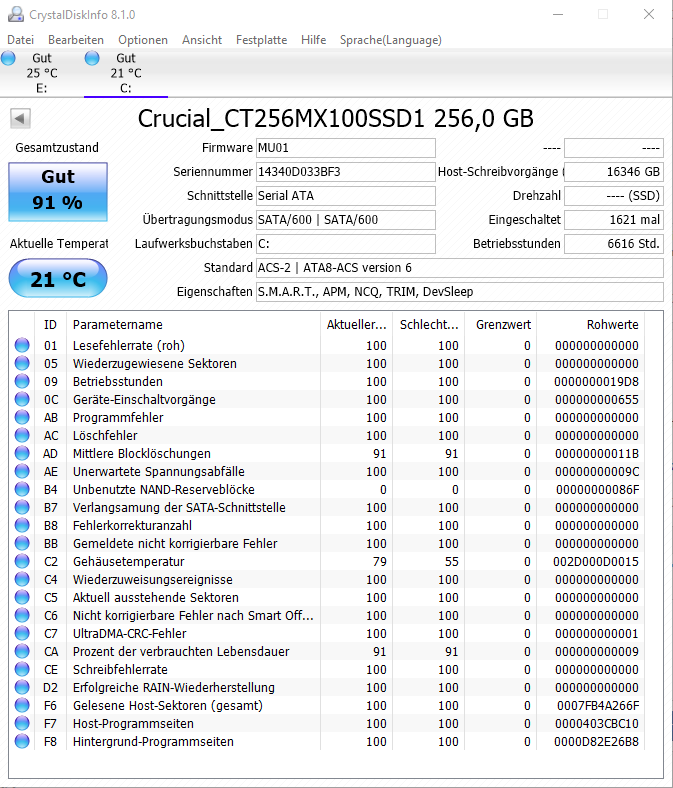
Task: Open the Hilfe menu
Action: click(314, 40)
